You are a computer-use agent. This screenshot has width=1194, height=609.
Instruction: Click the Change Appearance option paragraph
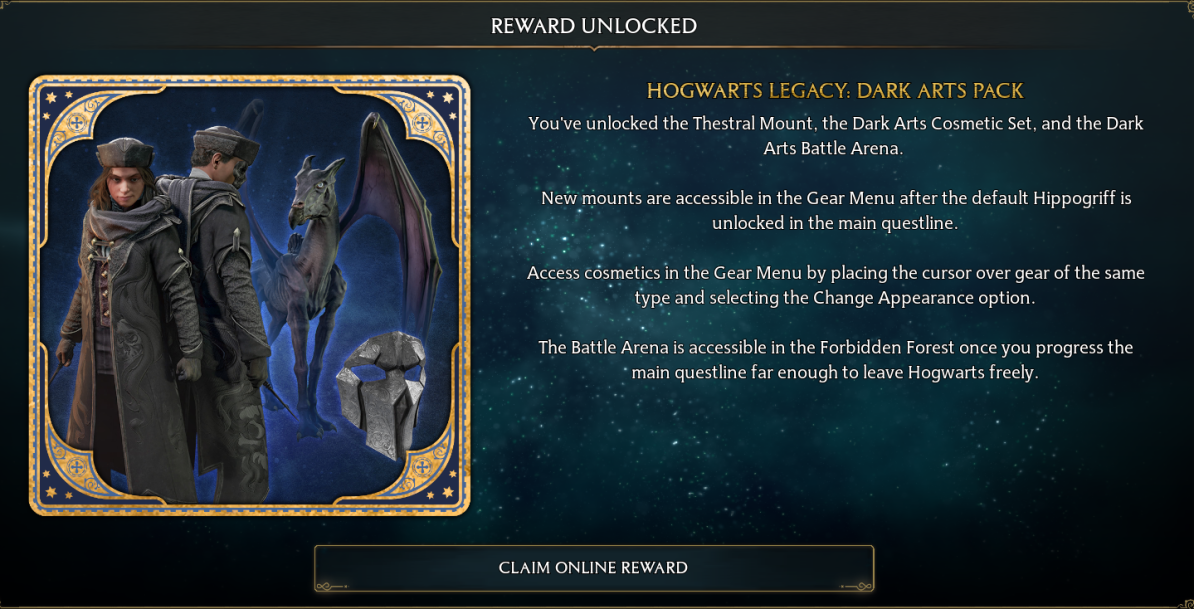[x=835, y=285]
